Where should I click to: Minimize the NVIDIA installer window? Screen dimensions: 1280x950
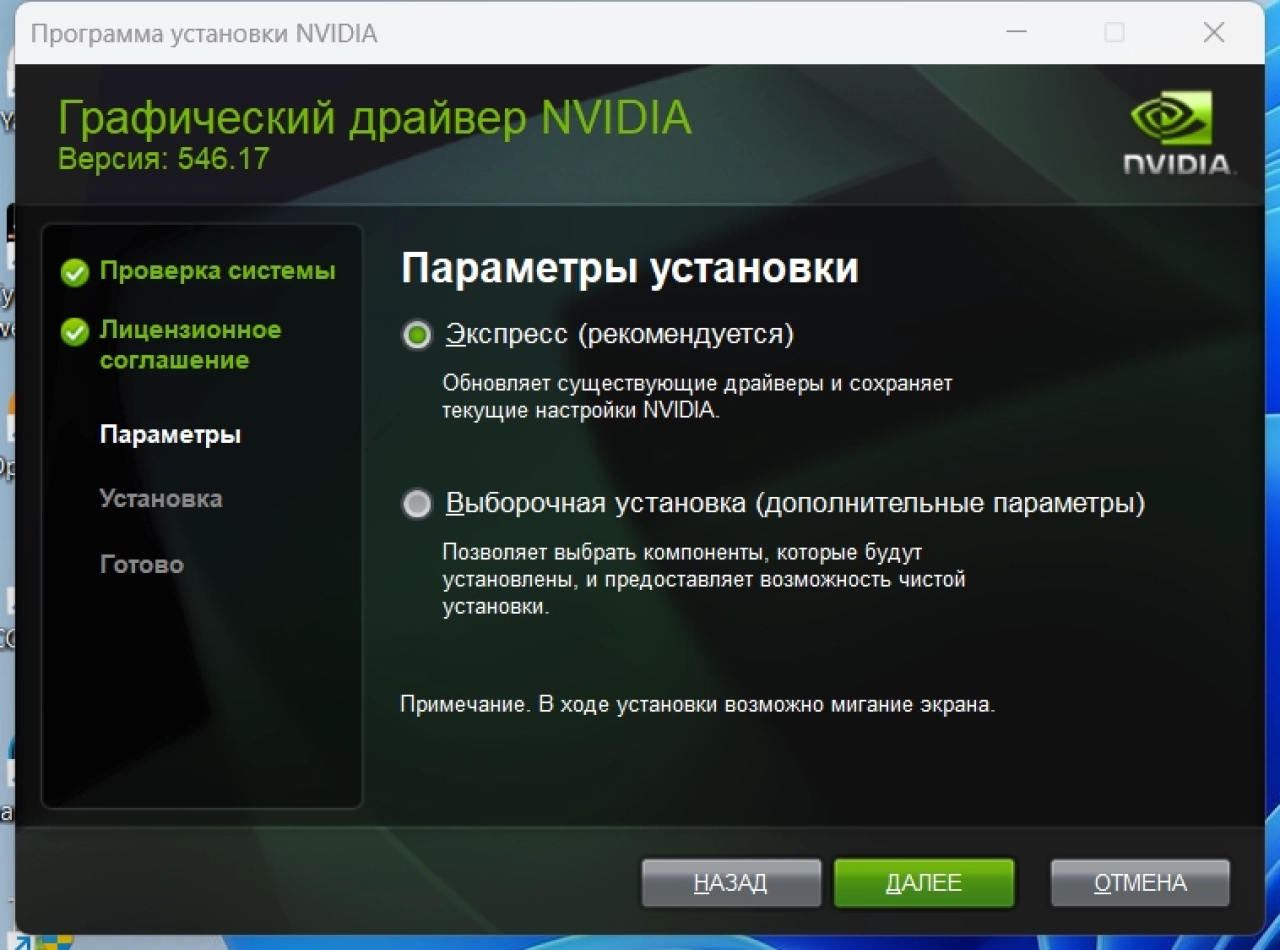[1017, 33]
